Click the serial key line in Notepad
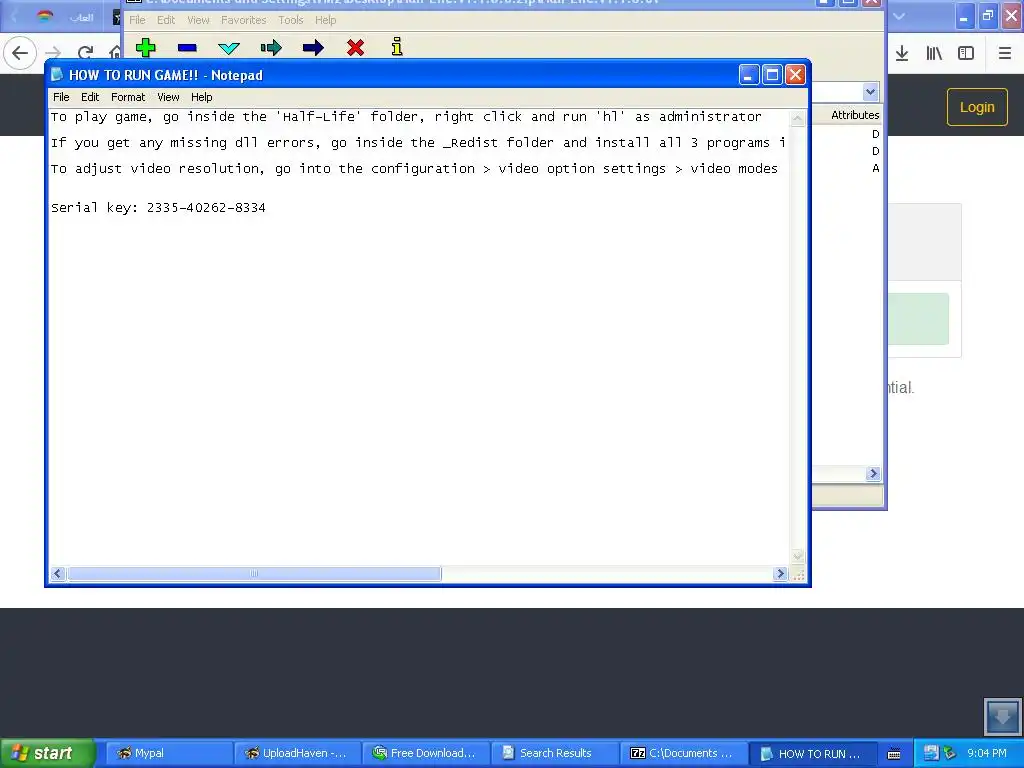 click(158, 208)
